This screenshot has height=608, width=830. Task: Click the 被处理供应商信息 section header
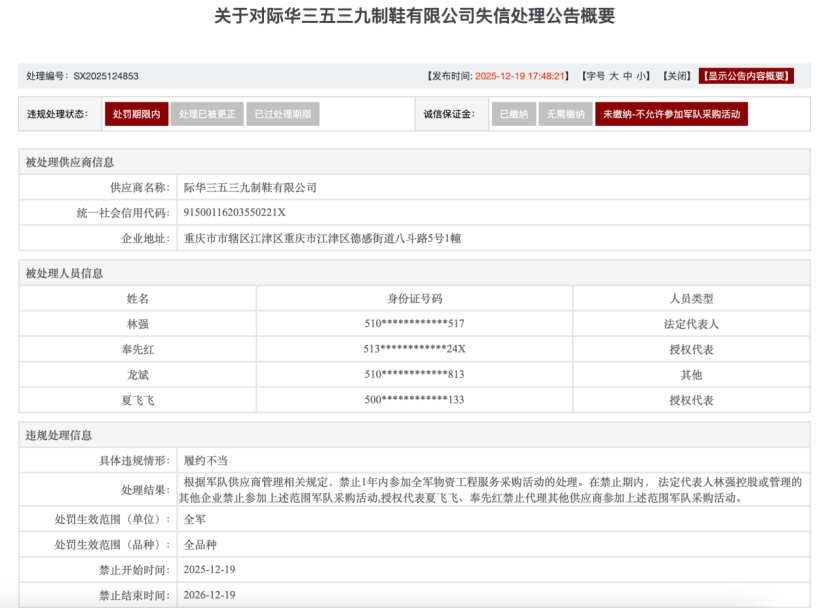point(69,162)
